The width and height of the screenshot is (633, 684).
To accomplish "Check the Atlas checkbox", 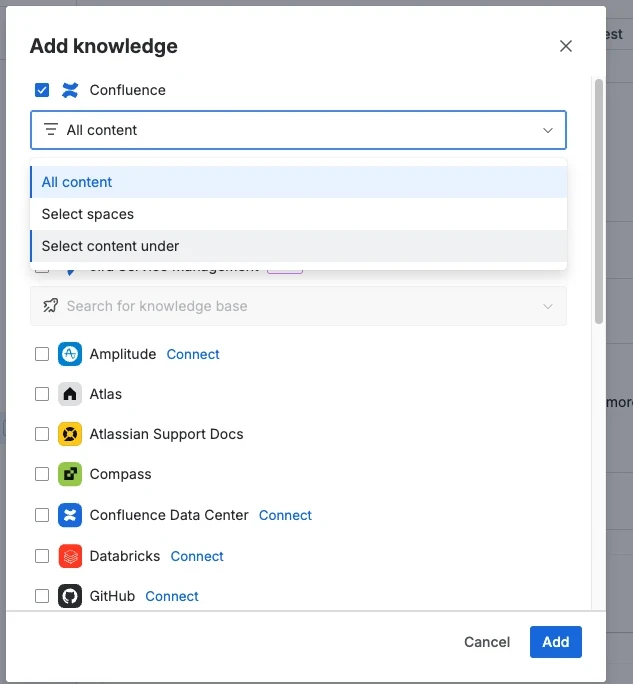I will point(42,394).
